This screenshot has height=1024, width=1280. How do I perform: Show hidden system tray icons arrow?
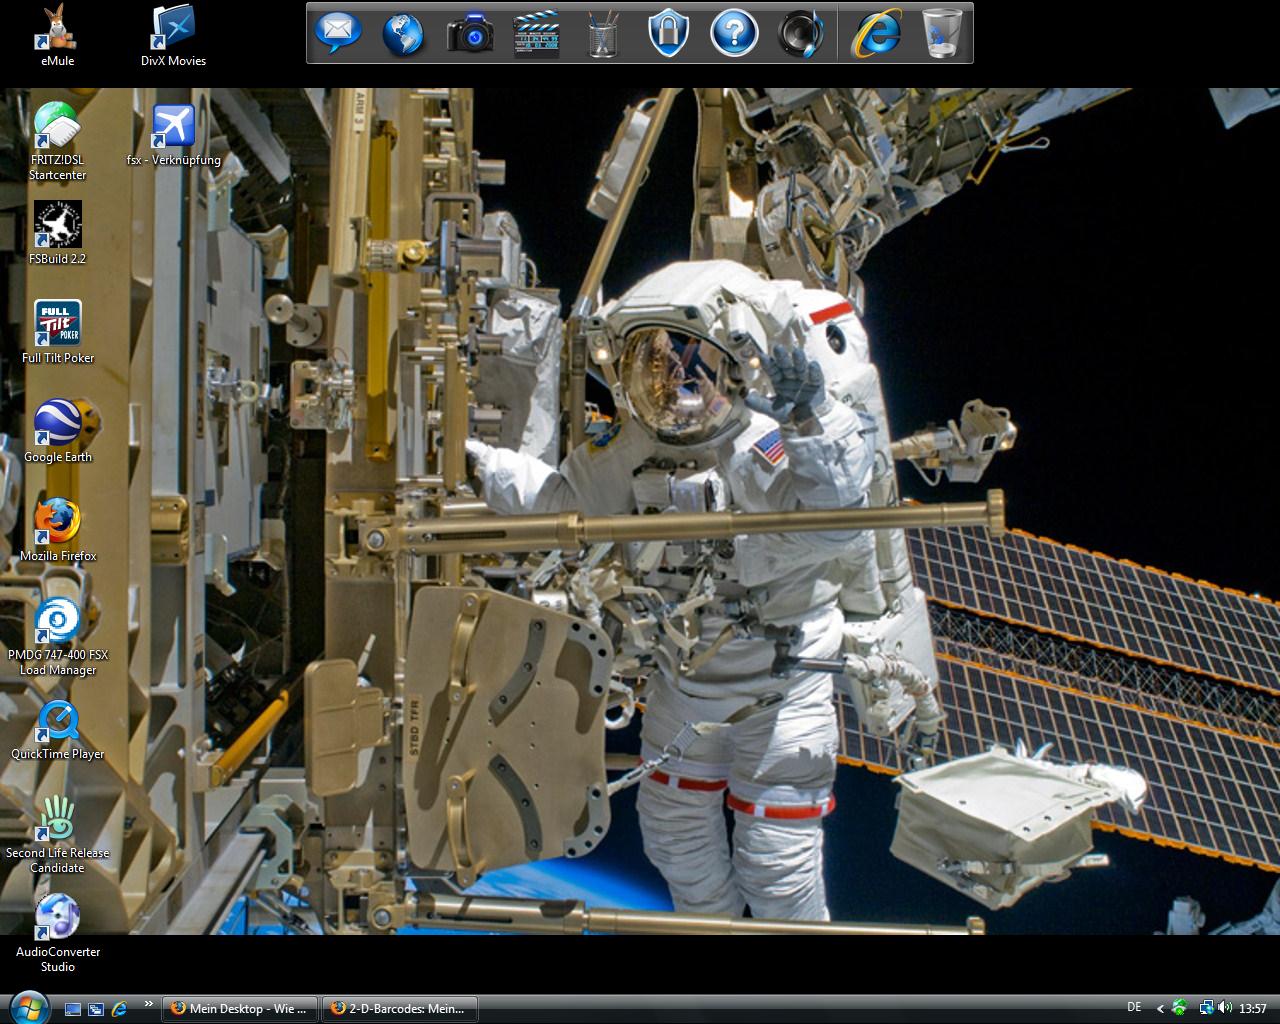1160,1008
